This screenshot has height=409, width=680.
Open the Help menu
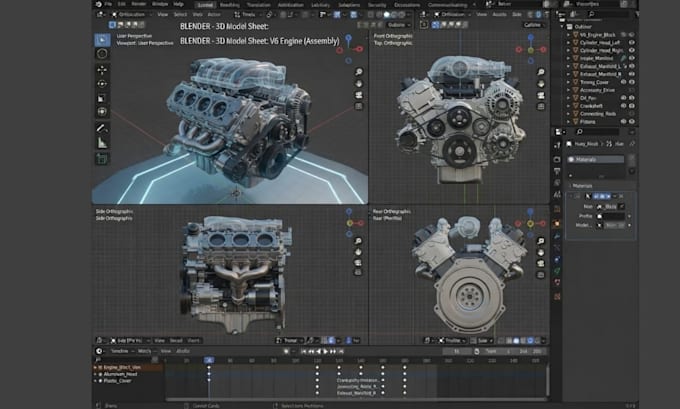click(x=178, y=4)
